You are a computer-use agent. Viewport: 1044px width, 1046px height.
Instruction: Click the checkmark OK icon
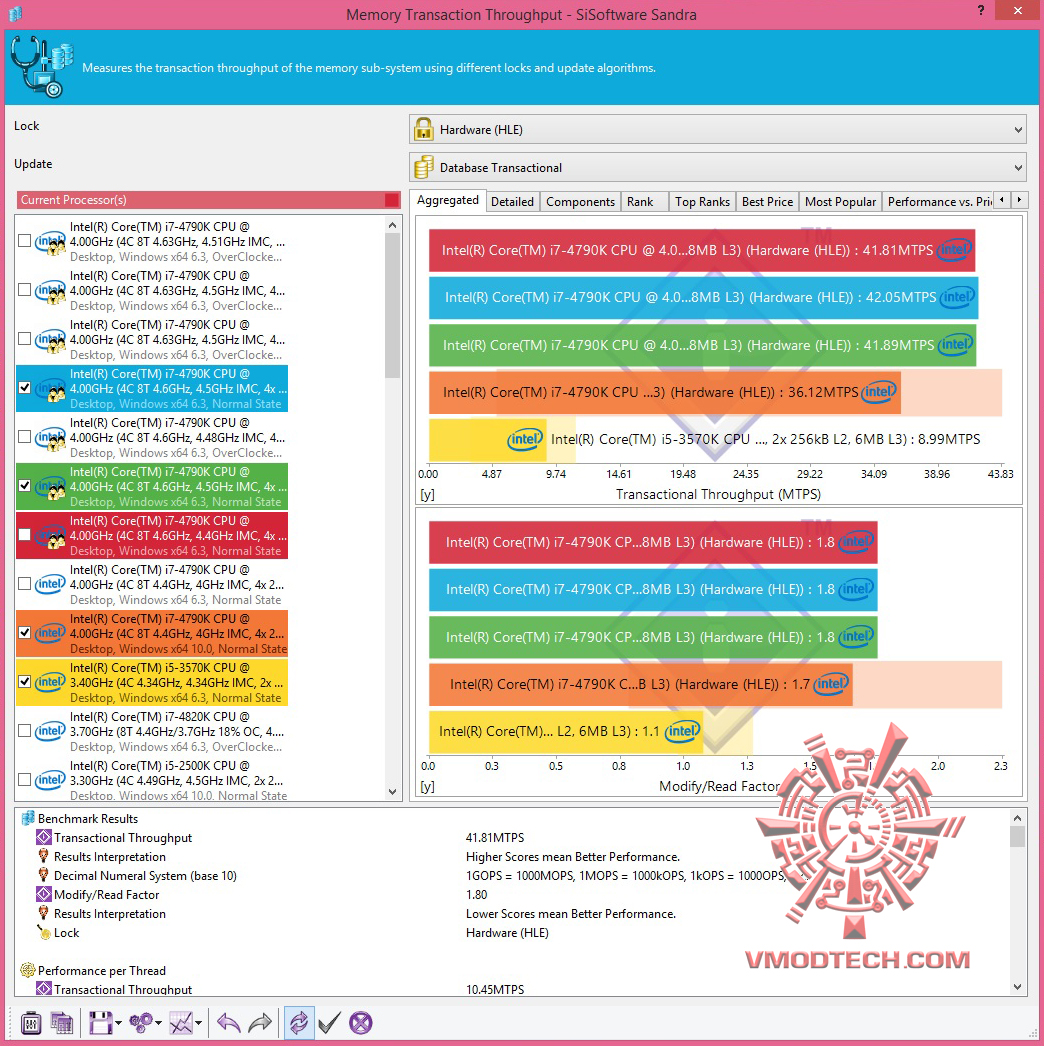click(x=330, y=1022)
